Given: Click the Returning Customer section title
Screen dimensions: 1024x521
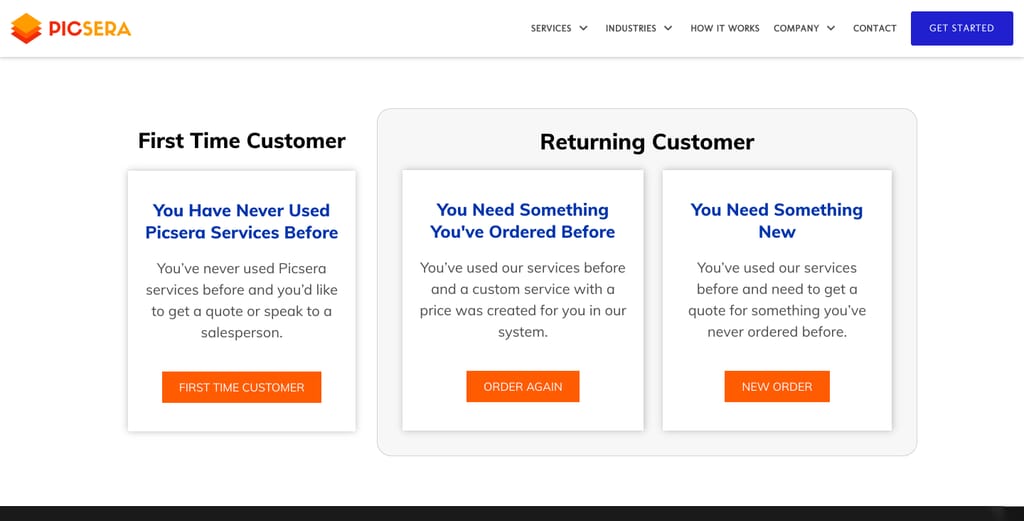Looking at the screenshot, I should [647, 142].
